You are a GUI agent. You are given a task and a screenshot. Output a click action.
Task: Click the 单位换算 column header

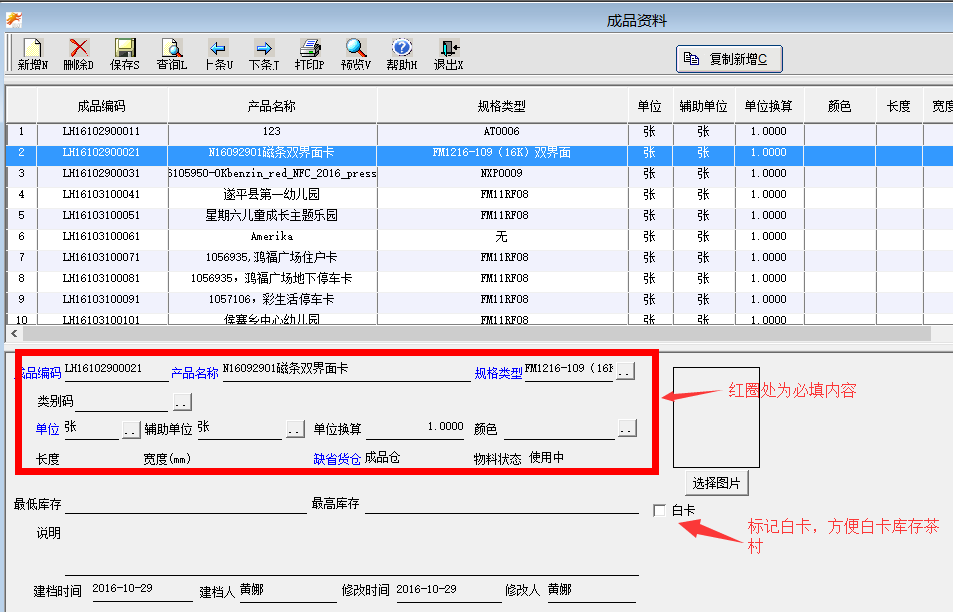click(x=769, y=106)
